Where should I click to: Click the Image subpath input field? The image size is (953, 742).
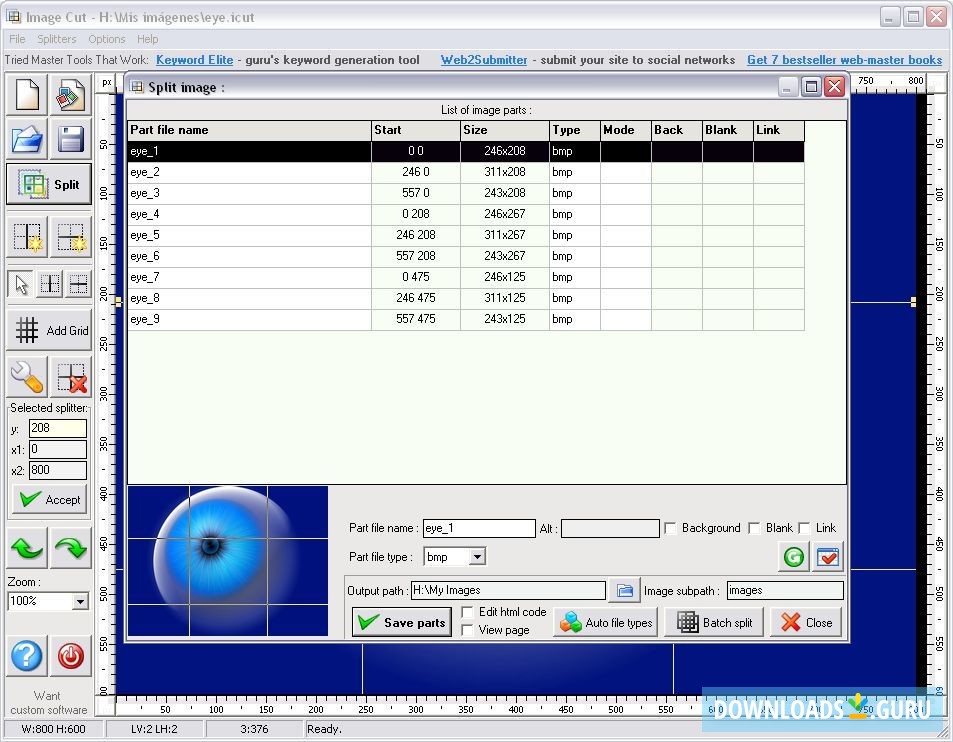click(784, 591)
